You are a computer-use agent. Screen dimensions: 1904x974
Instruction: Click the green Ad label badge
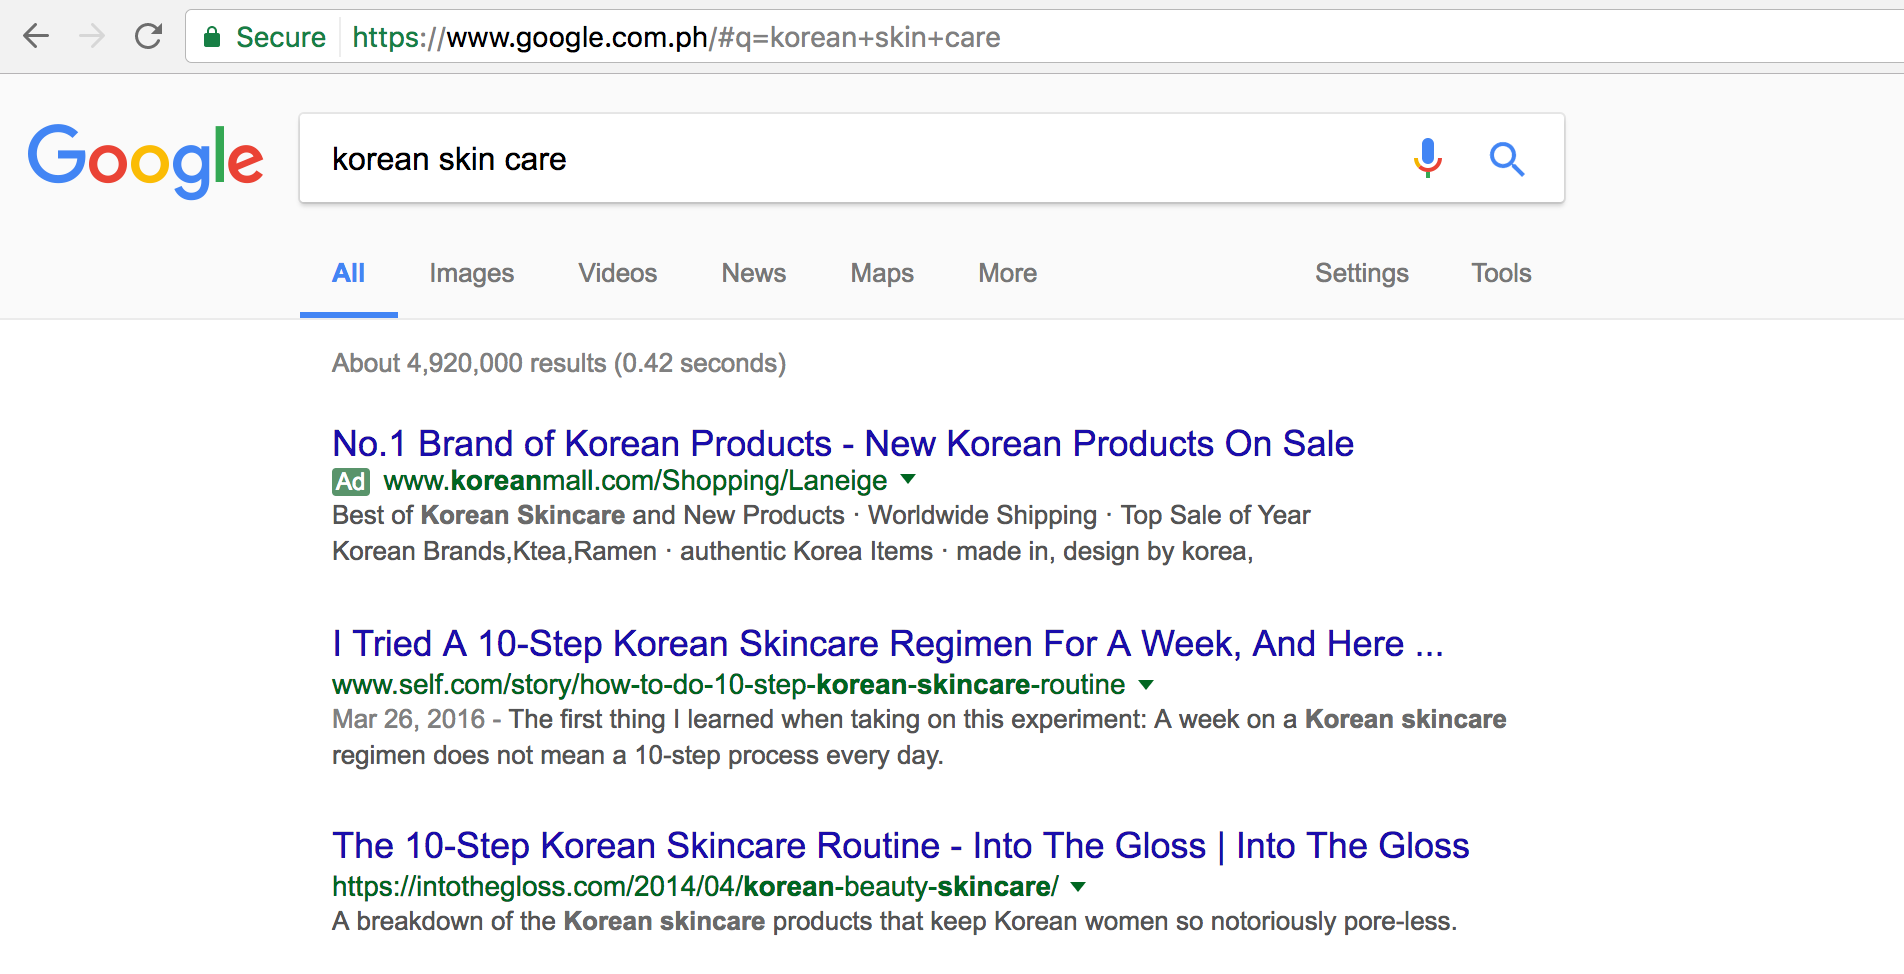point(350,481)
